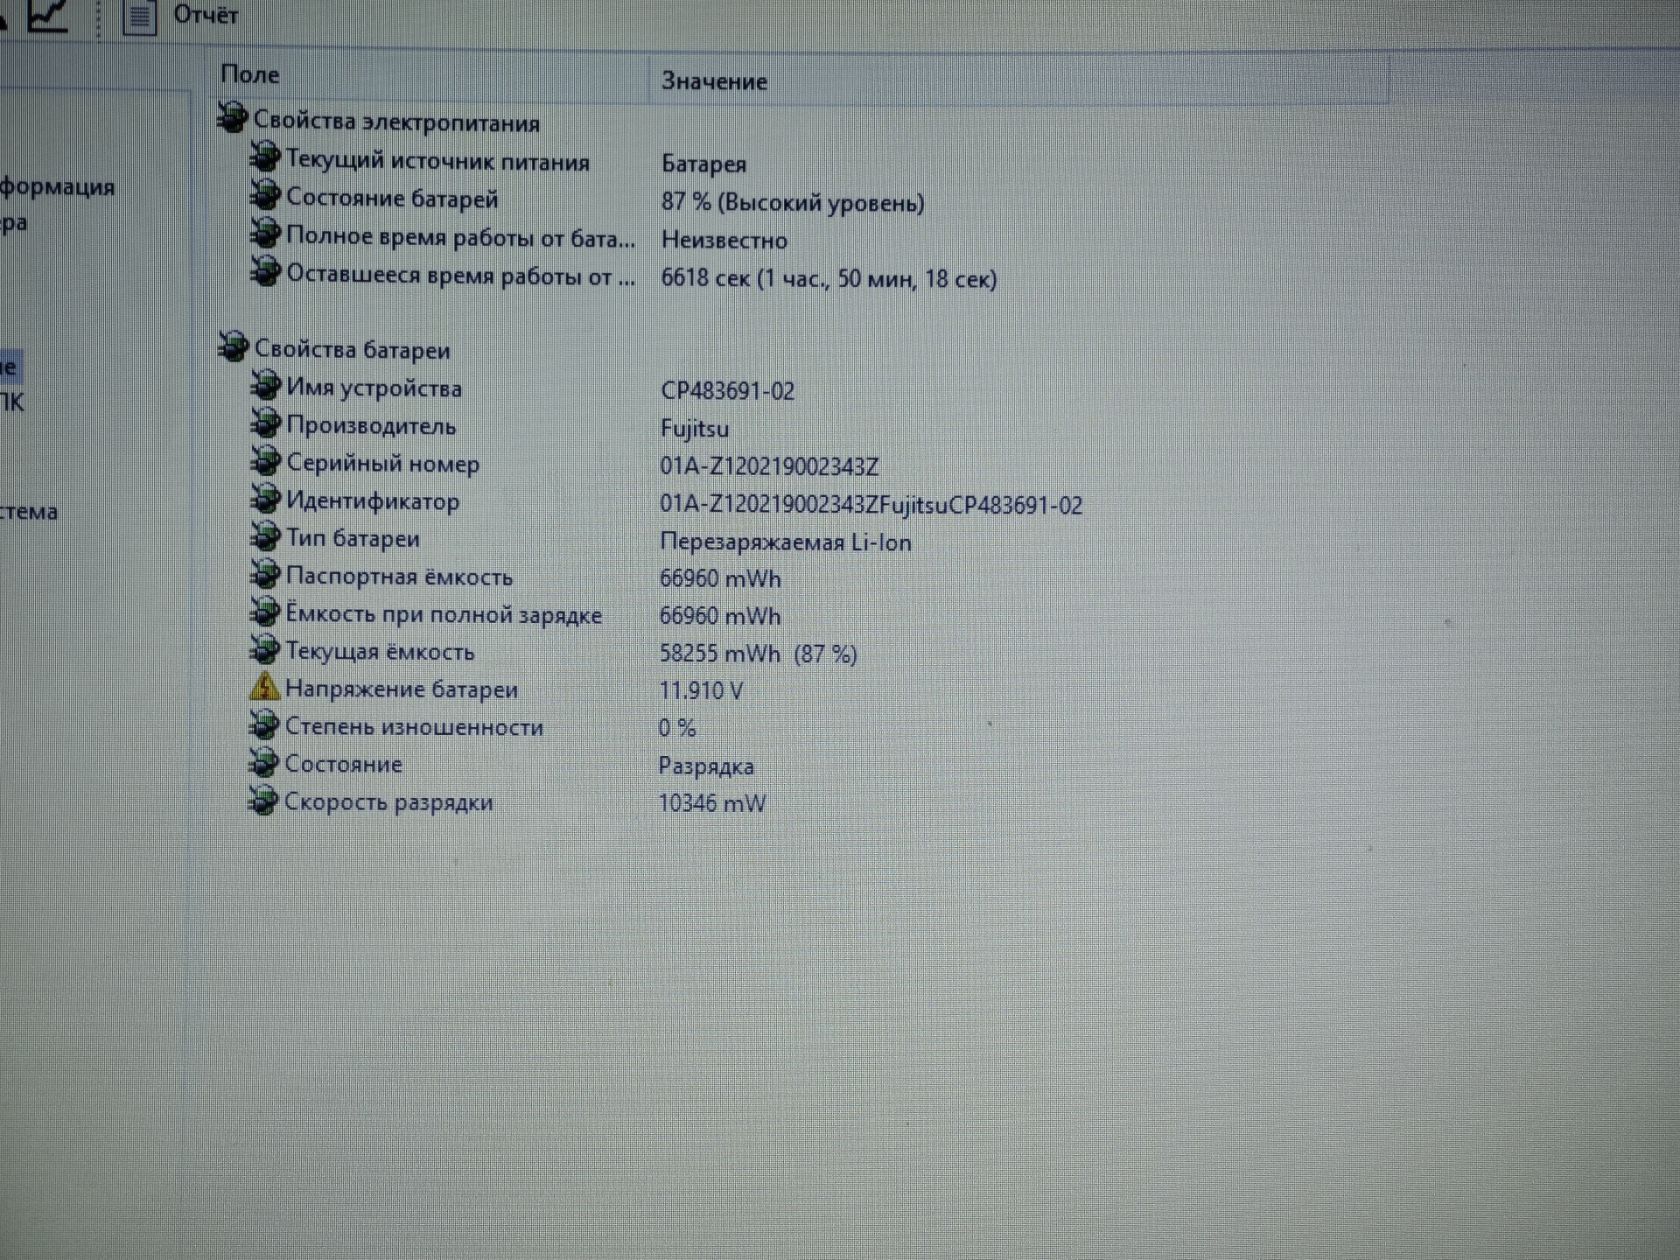Open sidebar item ending in формация
The height and width of the screenshot is (1260, 1680).
[57, 187]
